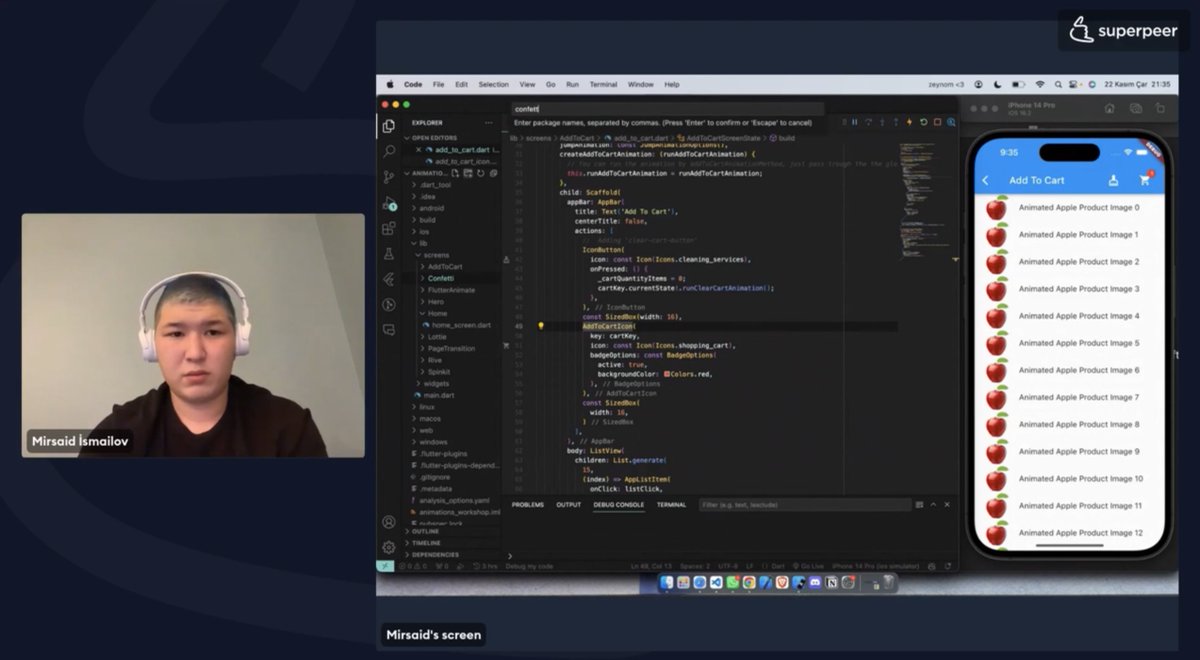Open home_screen.dart in explorer
This screenshot has height=660, width=1200.
461,325
